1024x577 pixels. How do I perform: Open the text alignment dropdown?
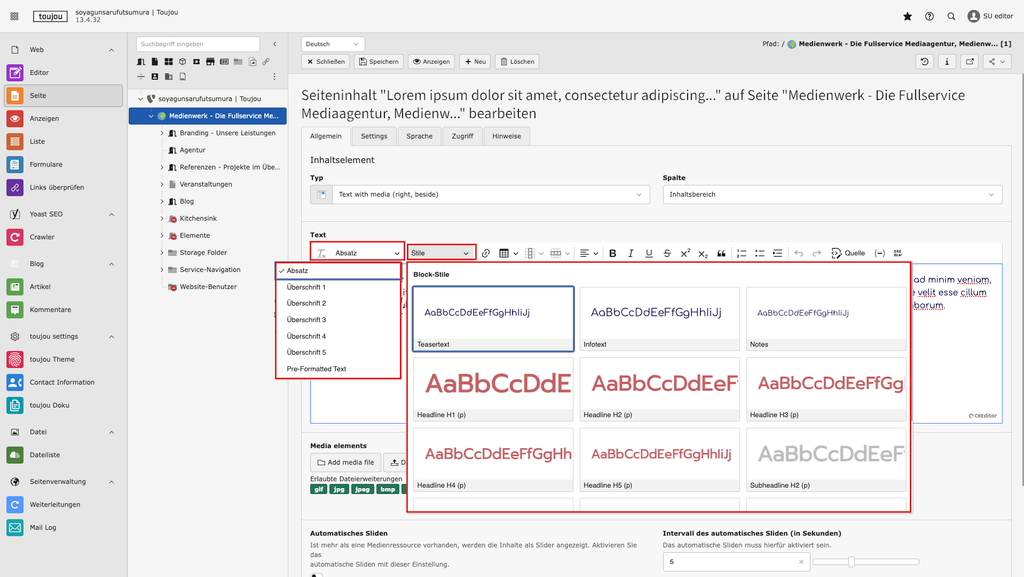pos(588,253)
